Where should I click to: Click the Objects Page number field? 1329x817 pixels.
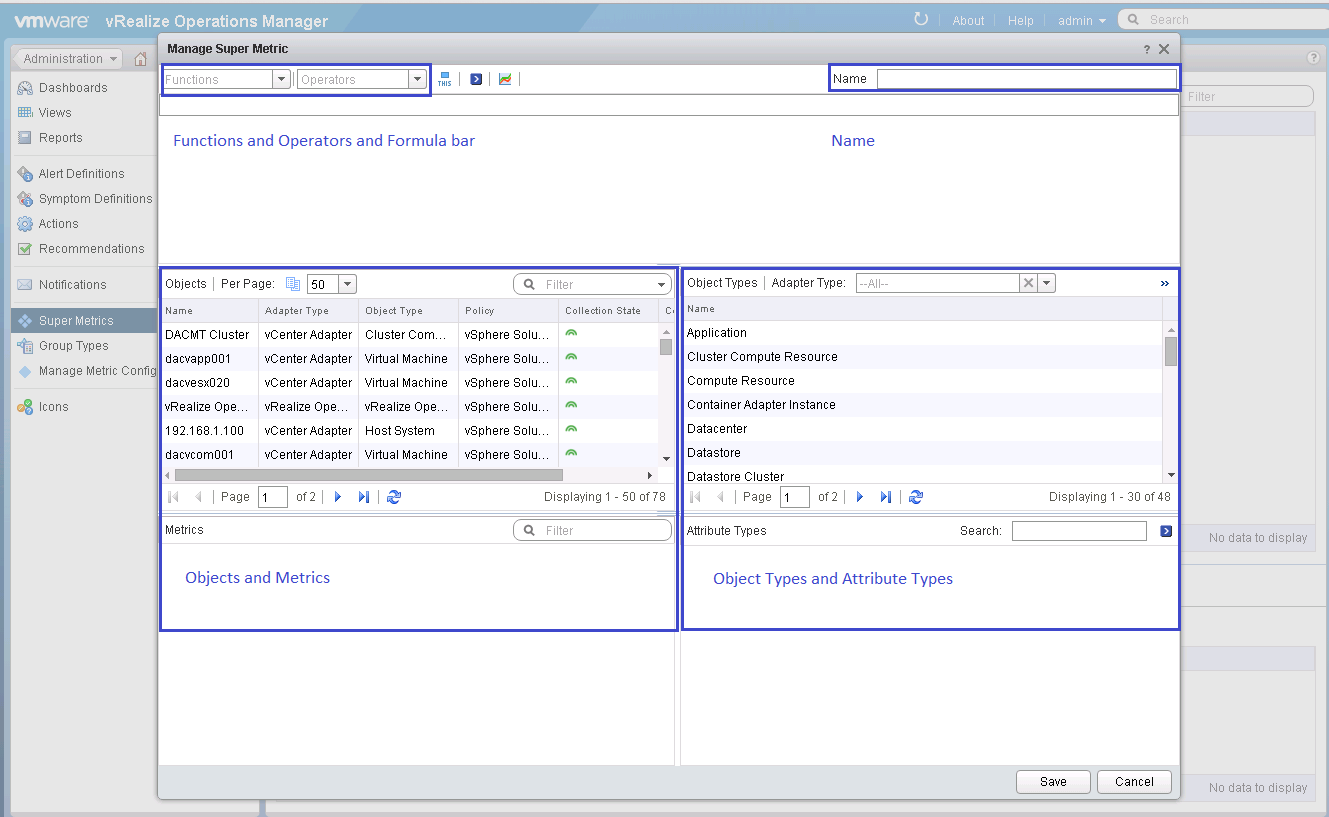[273, 497]
